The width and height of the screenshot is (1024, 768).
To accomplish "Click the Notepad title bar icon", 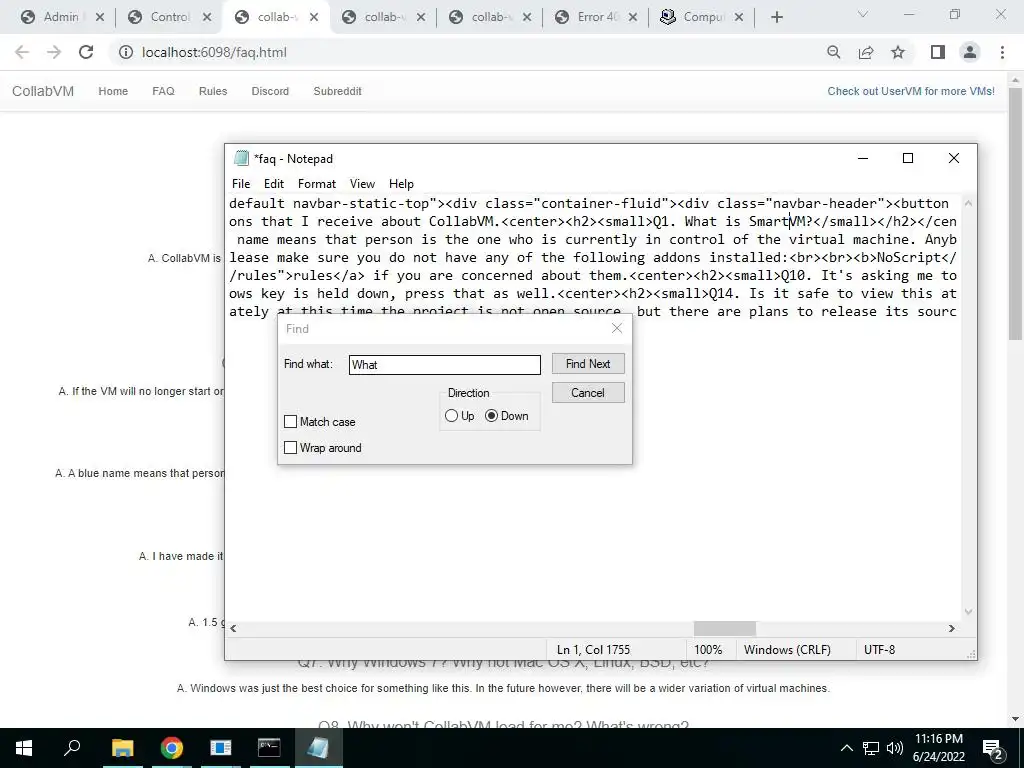I will 242,158.
